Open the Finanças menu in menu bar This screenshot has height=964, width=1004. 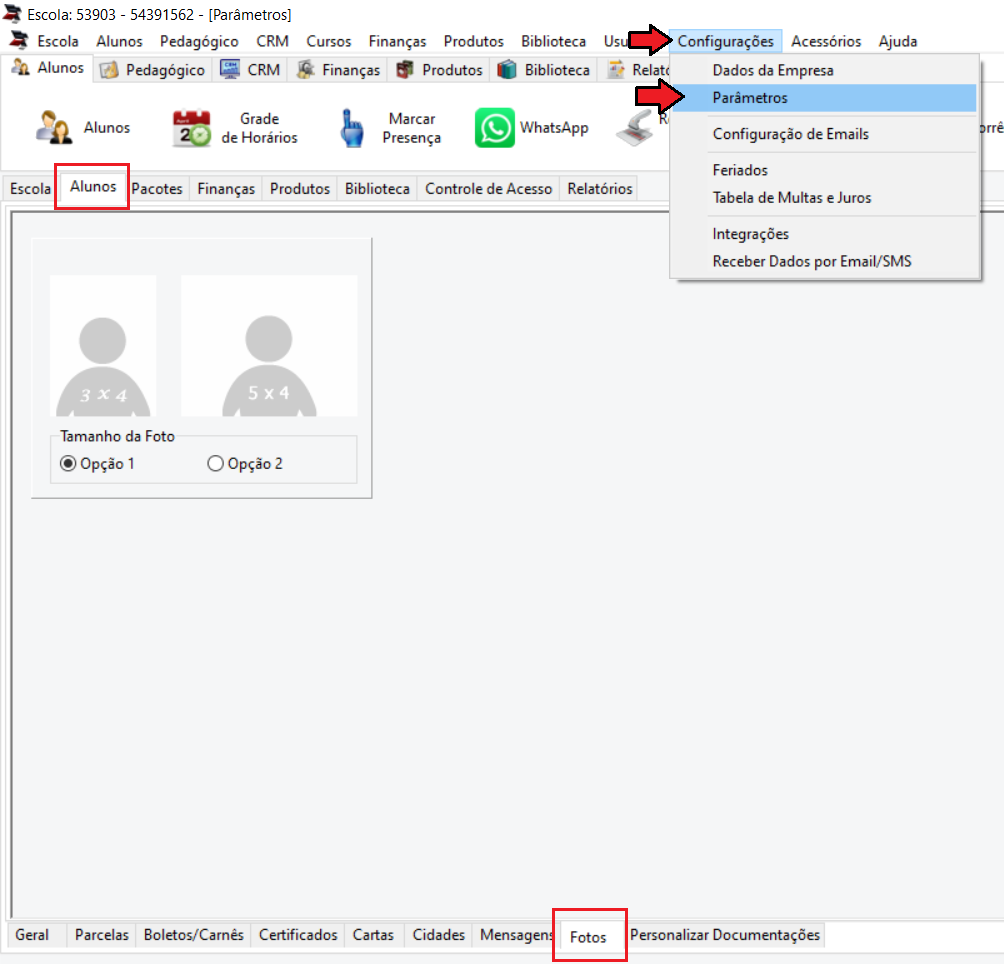tap(397, 41)
